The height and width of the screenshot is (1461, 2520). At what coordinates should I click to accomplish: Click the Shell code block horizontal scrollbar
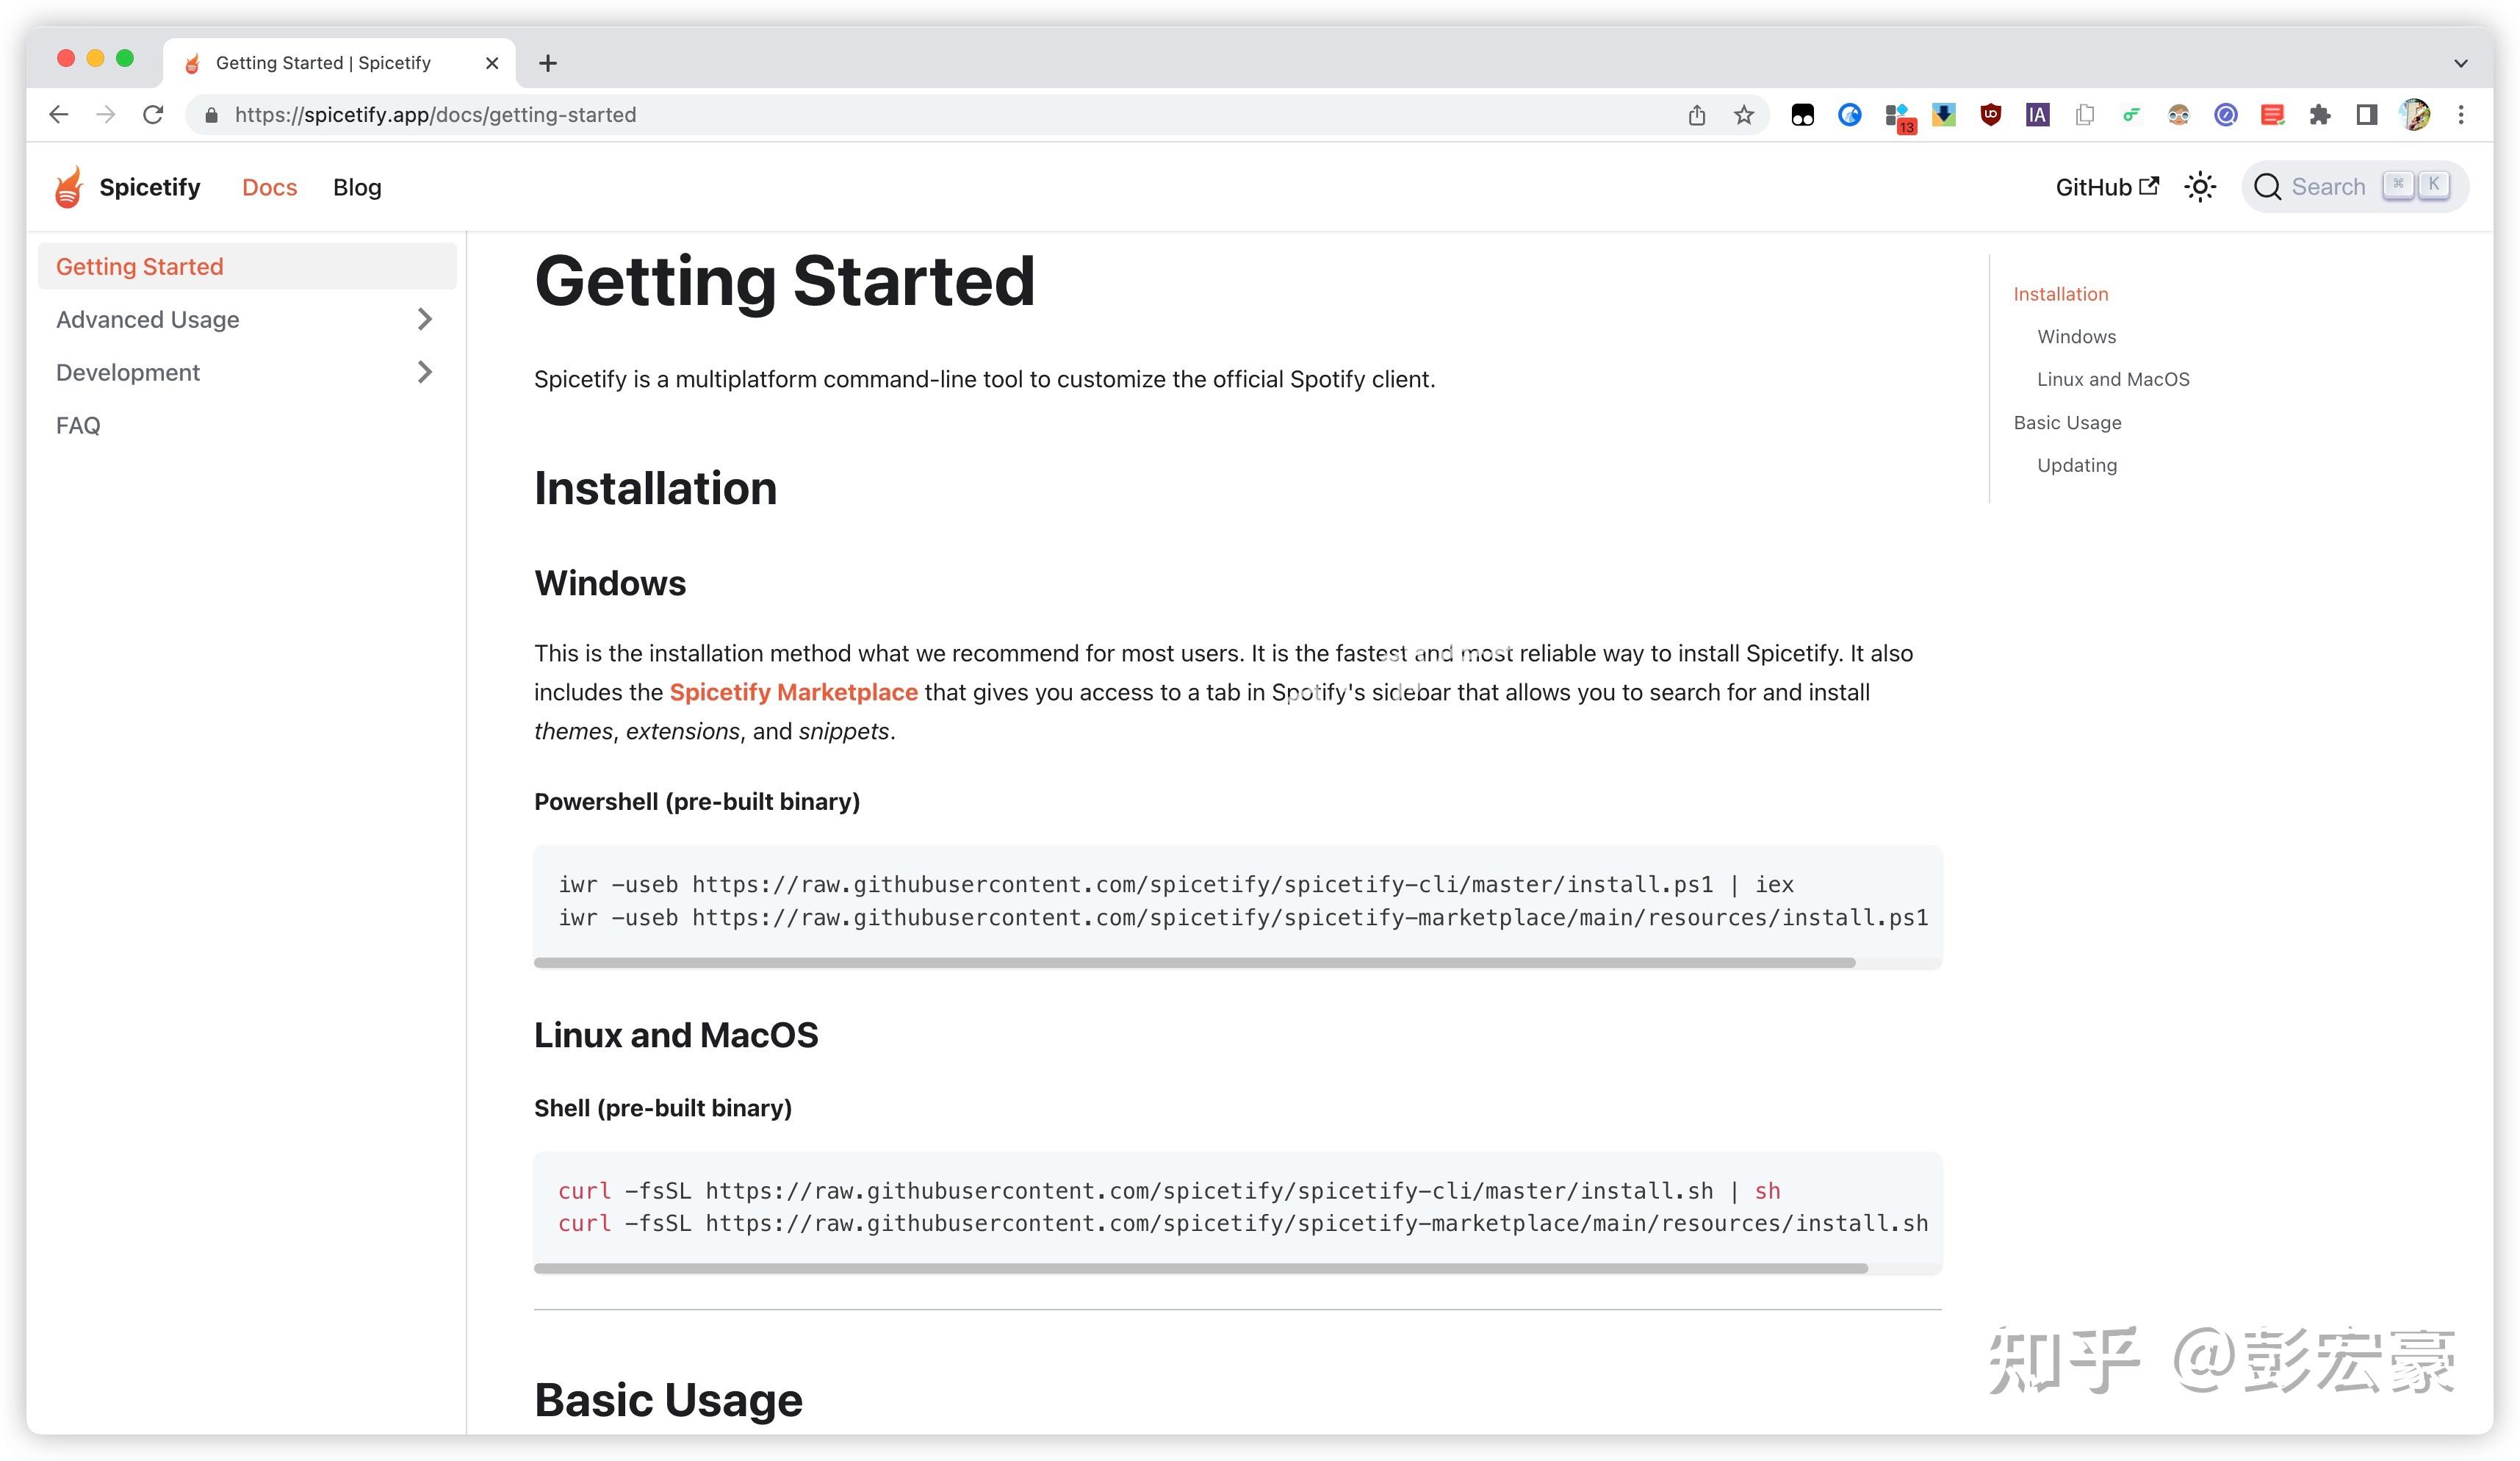[x=1200, y=1269]
